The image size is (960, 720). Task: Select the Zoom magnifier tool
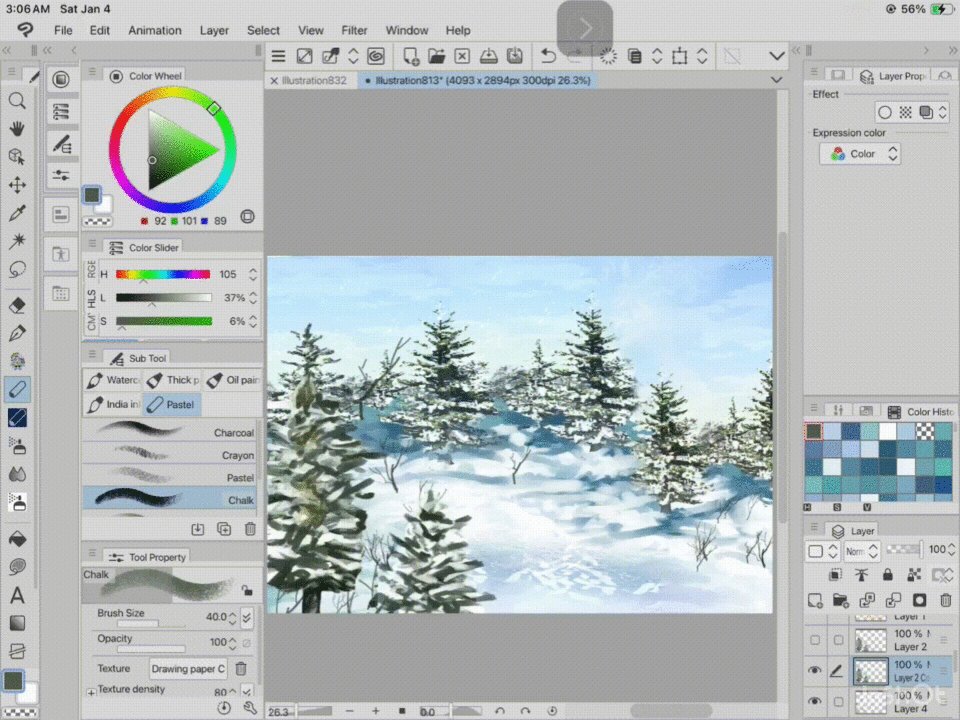(17, 100)
